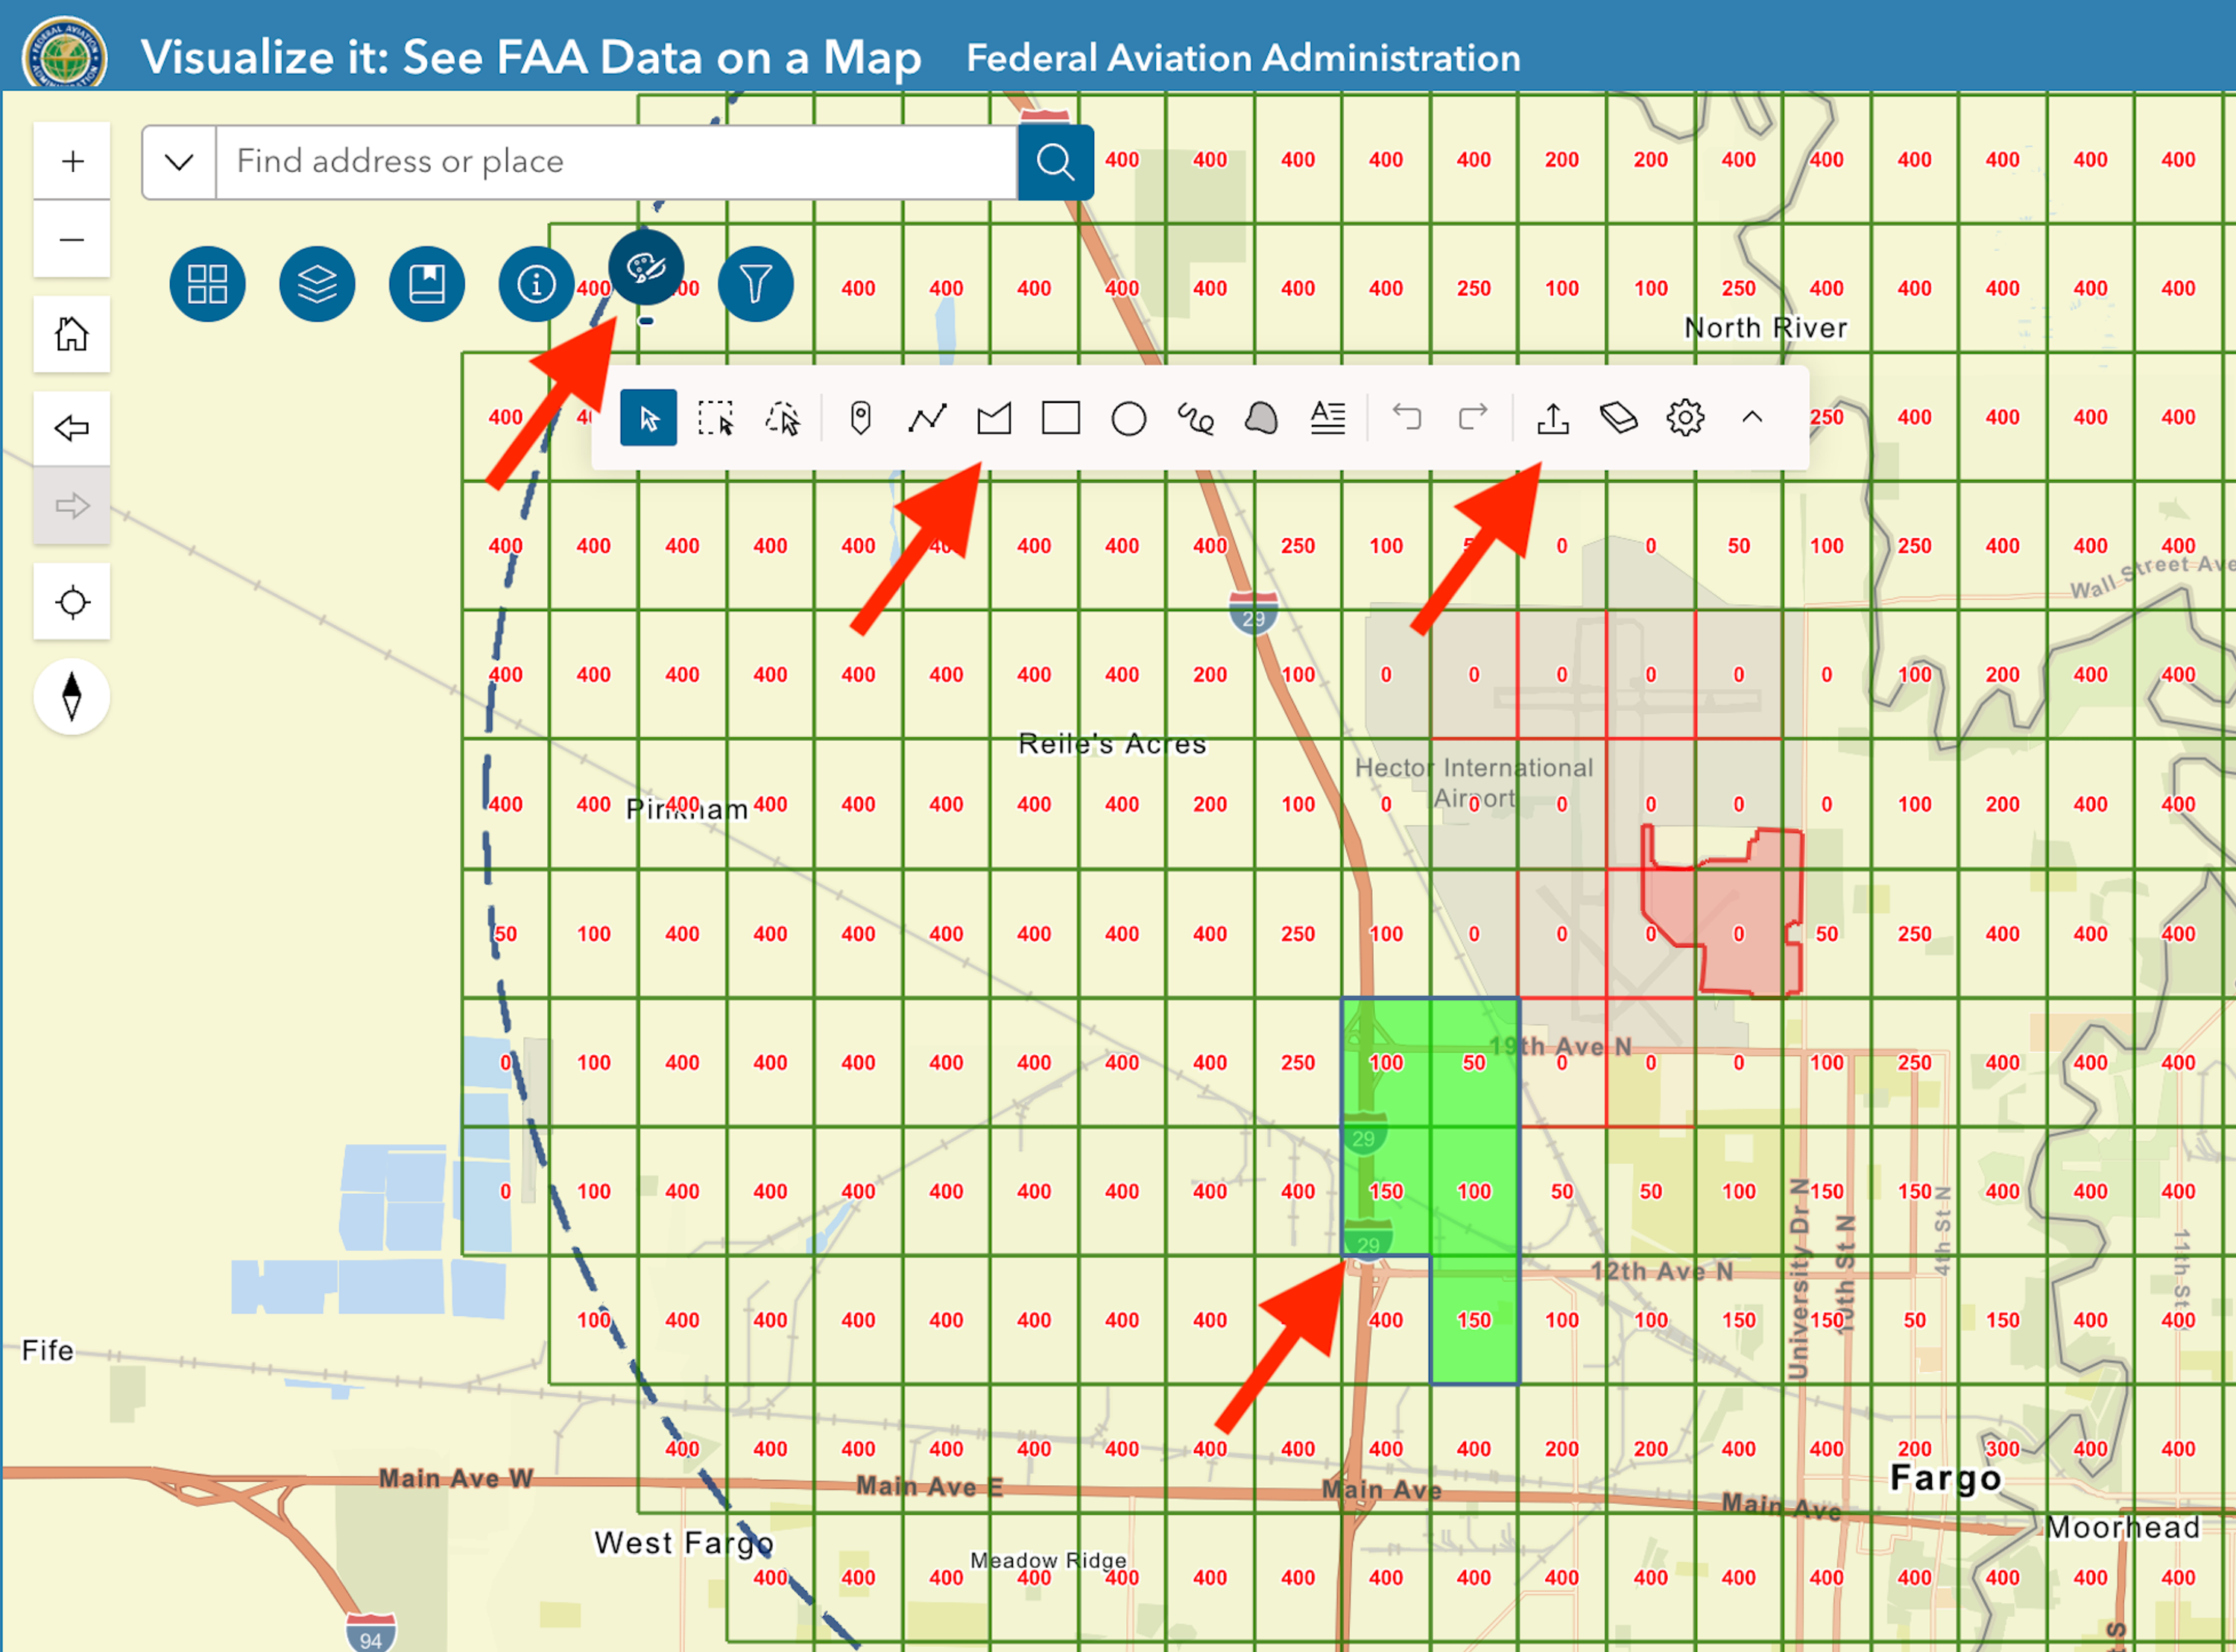
Task: Open the Basemap Gallery grid widget
Action: pos(207,284)
